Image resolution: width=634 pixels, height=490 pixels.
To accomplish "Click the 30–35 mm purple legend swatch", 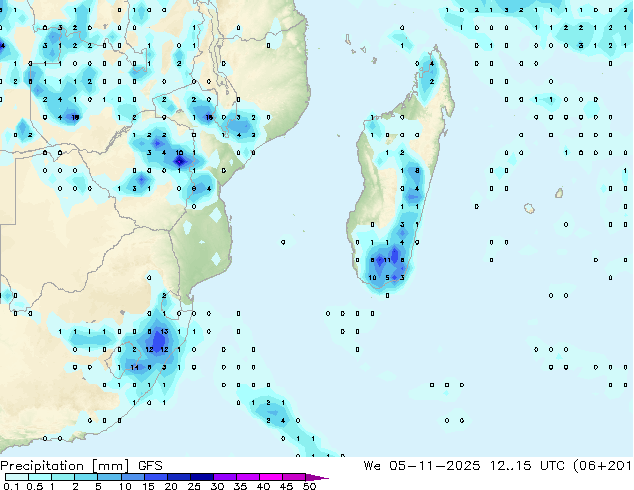I will point(225,477).
